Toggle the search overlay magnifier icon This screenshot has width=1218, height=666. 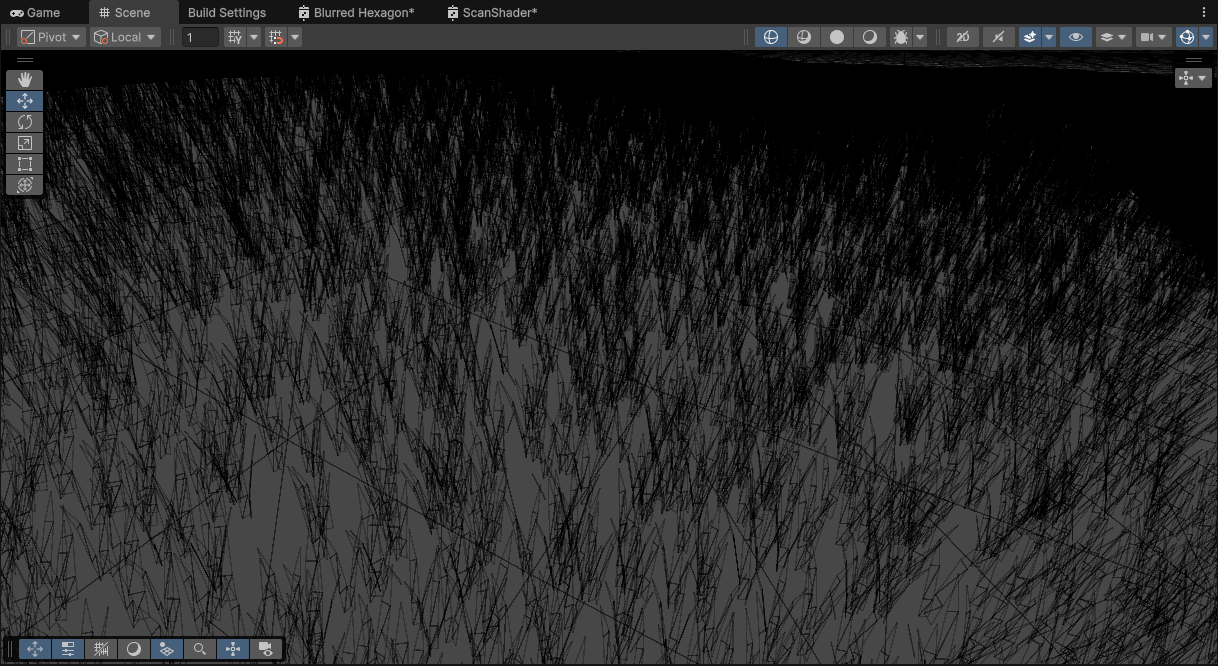[x=200, y=649]
